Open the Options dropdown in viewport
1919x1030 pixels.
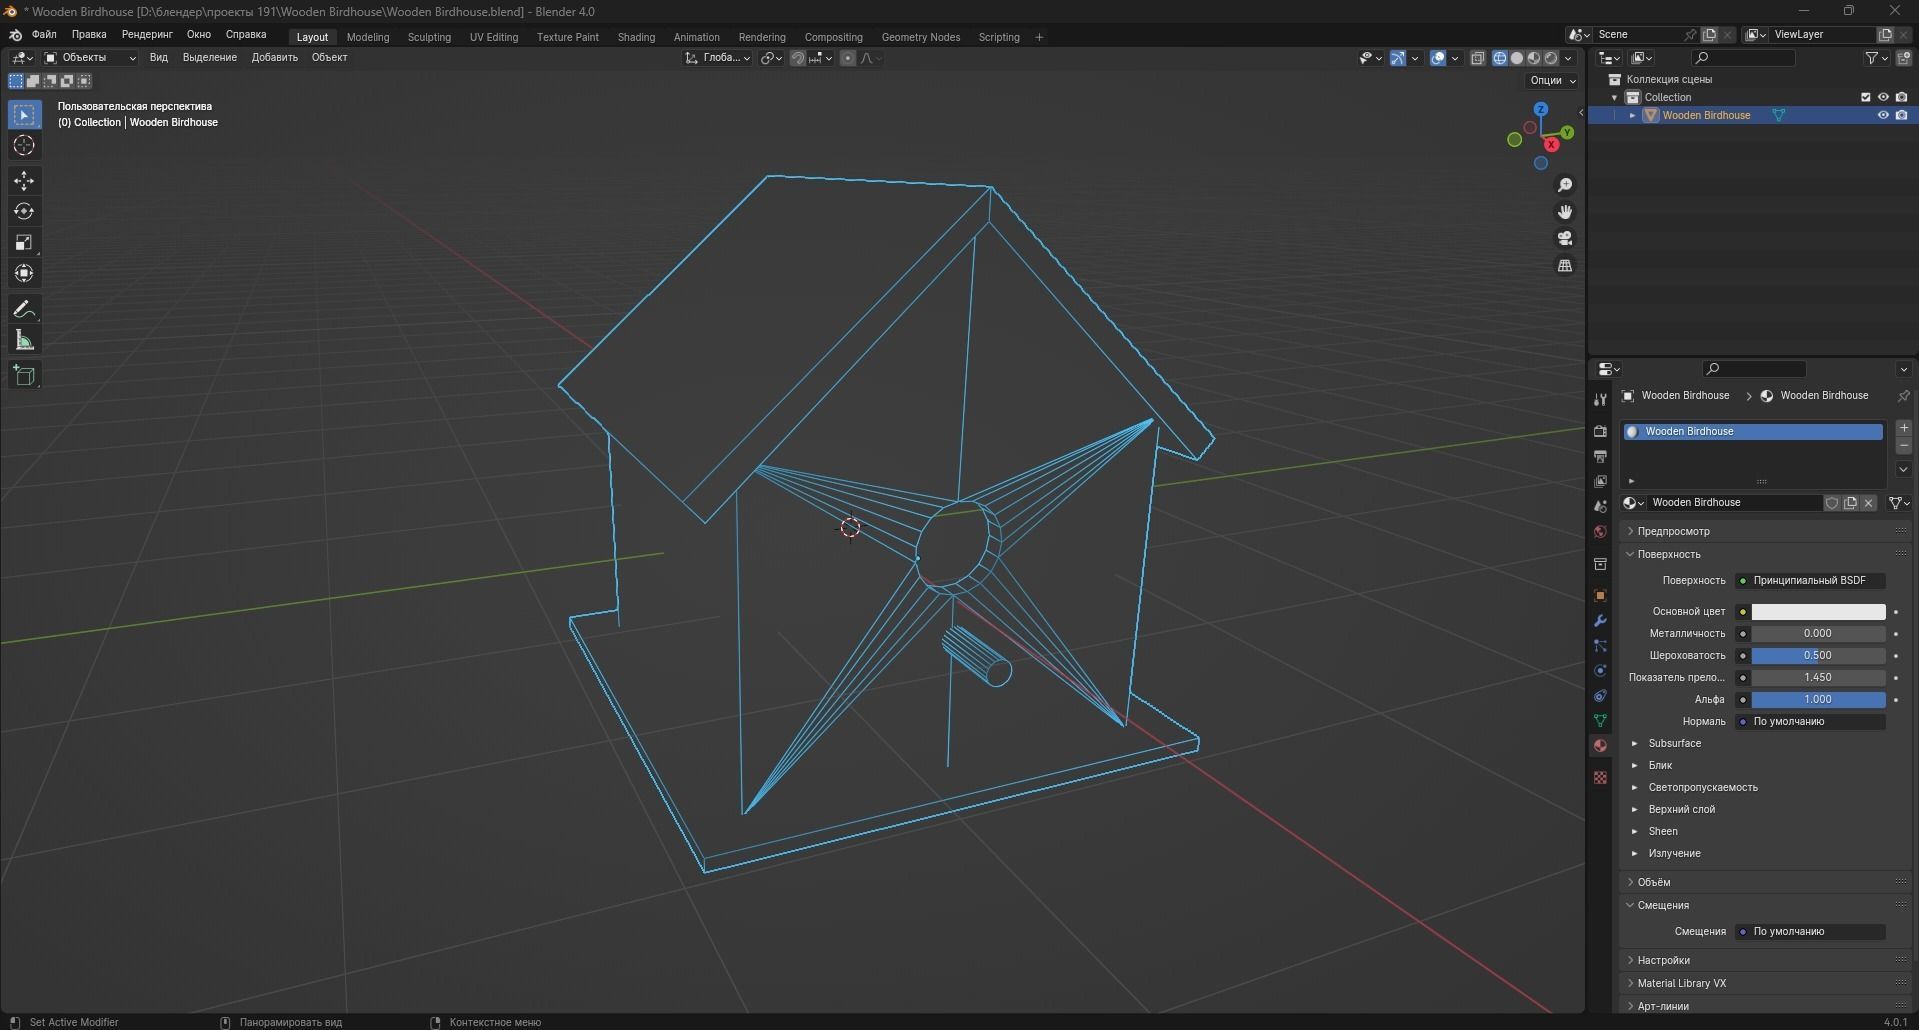[x=1552, y=80]
